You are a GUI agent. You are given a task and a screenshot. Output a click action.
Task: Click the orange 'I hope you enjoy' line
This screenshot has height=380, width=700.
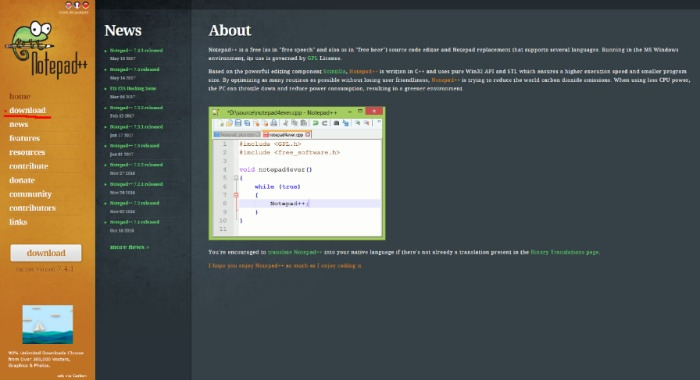click(x=285, y=266)
